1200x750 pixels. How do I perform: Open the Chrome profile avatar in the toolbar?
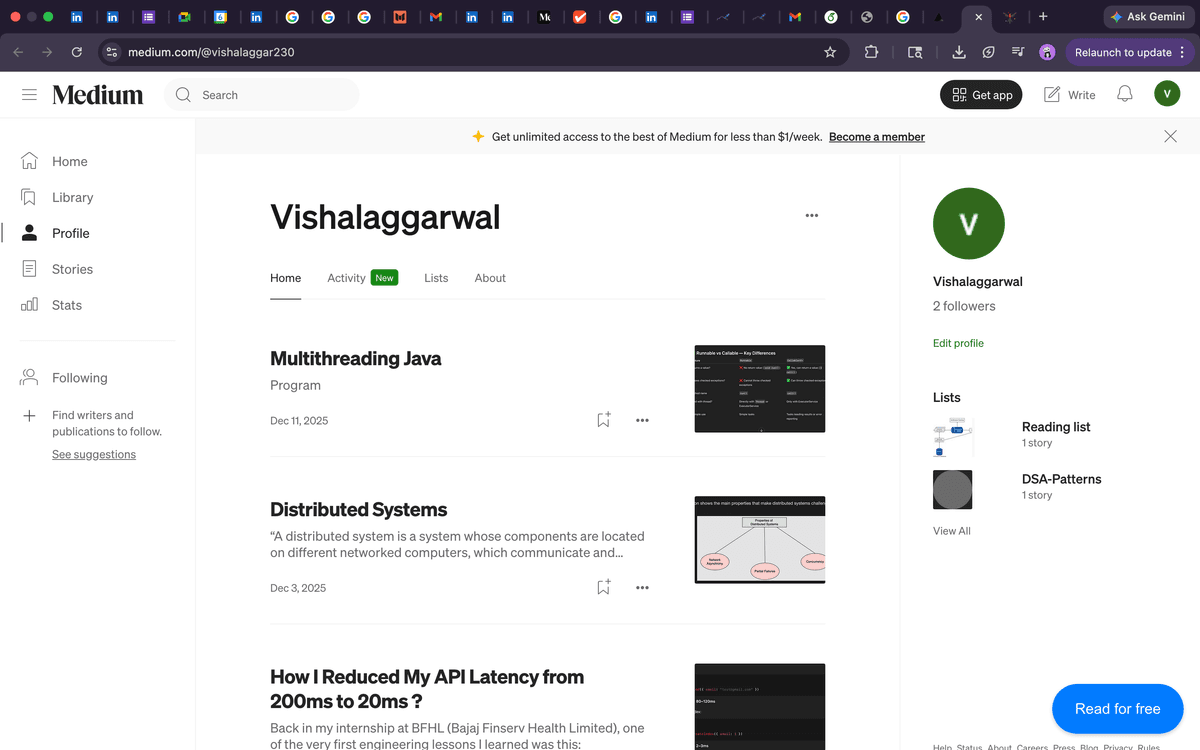pos(1047,52)
